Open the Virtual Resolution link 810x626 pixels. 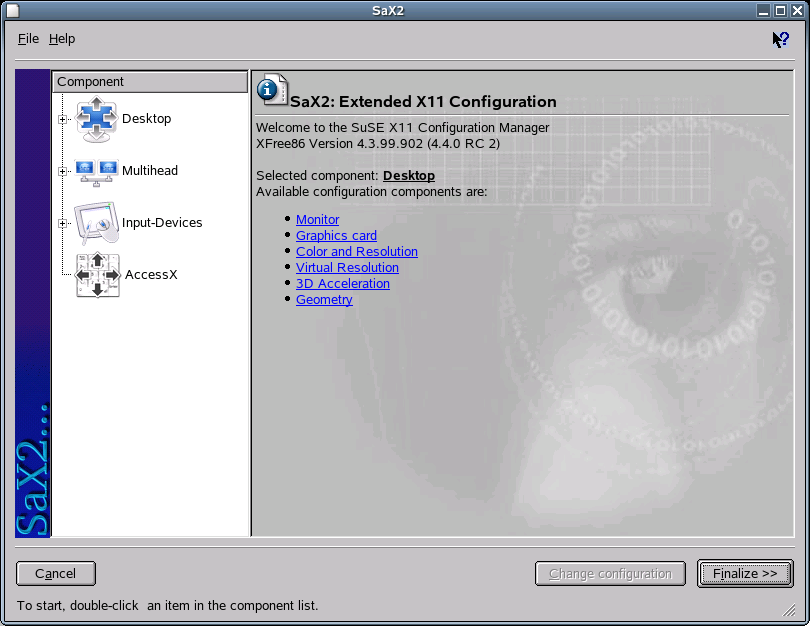point(347,268)
